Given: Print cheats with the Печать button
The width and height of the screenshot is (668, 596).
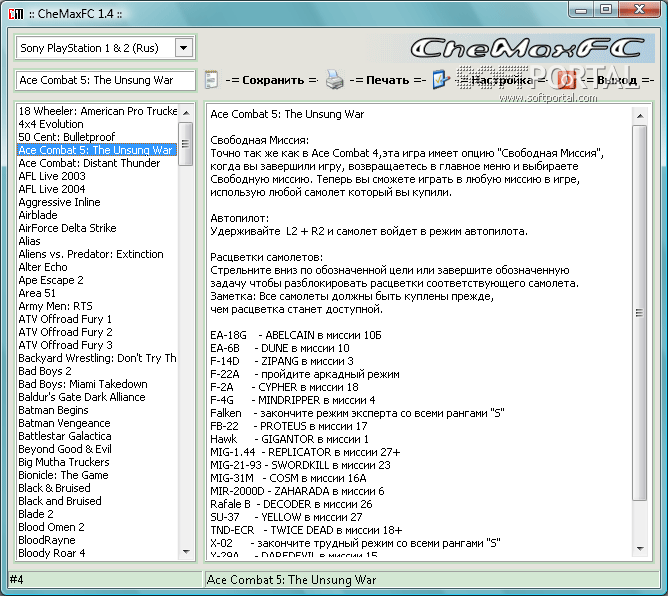Looking at the screenshot, I should click(388, 80).
